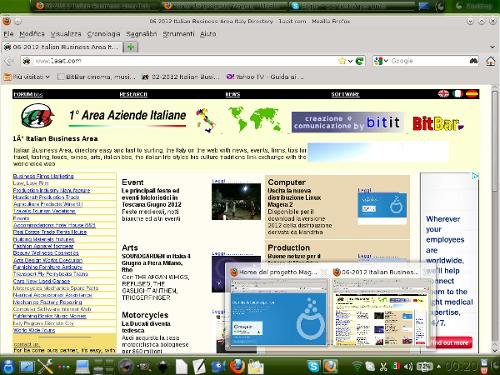
Task: Expand hidden tray icons arrow
Action: tap(439, 367)
